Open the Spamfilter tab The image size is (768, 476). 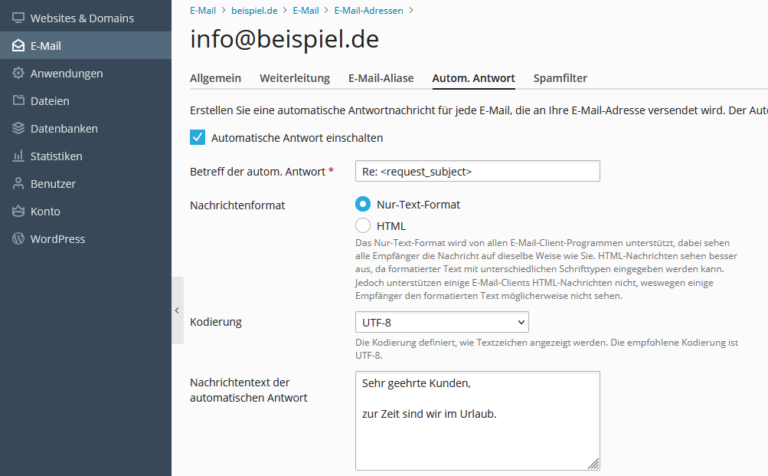point(560,78)
